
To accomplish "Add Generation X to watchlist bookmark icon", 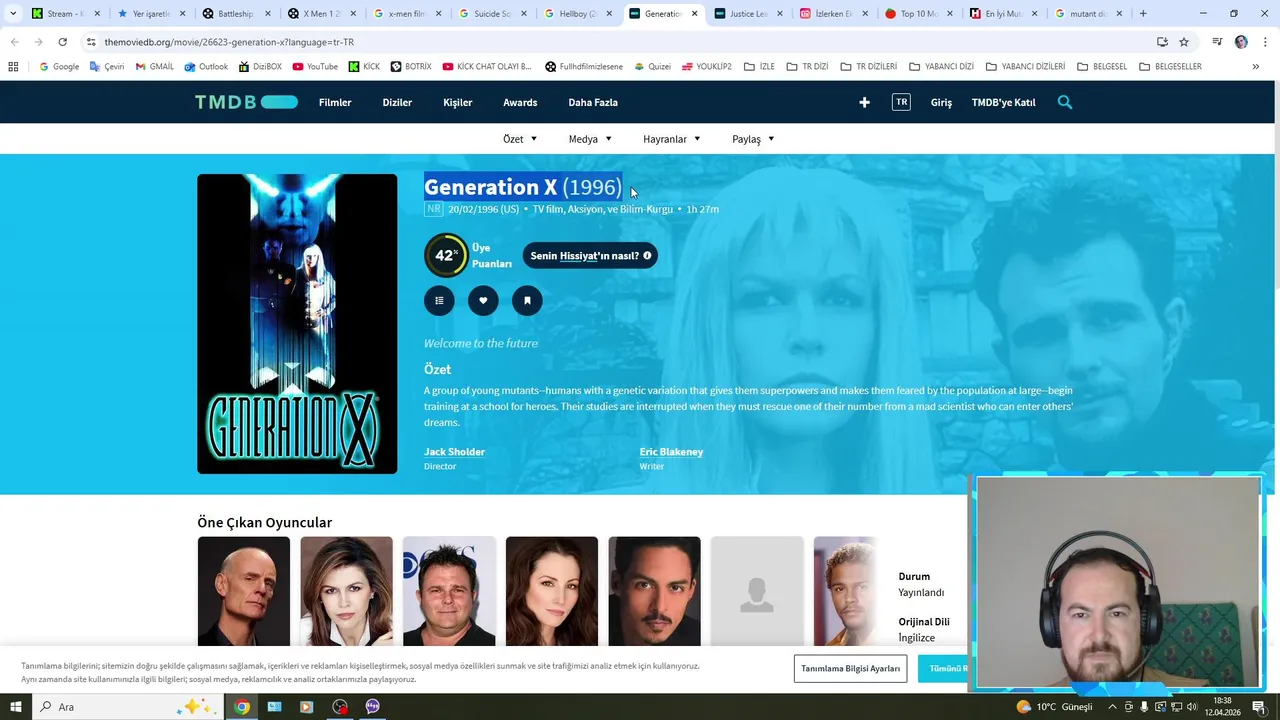I will [527, 301].
